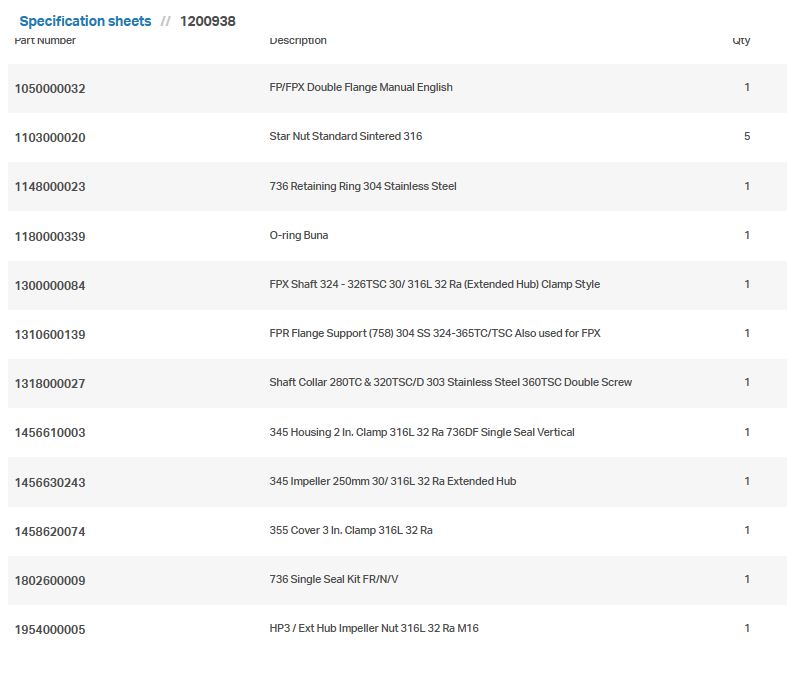Select part number 1103000020
Viewport: 787px width, 691px height.
pyautogui.click(x=50, y=137)
